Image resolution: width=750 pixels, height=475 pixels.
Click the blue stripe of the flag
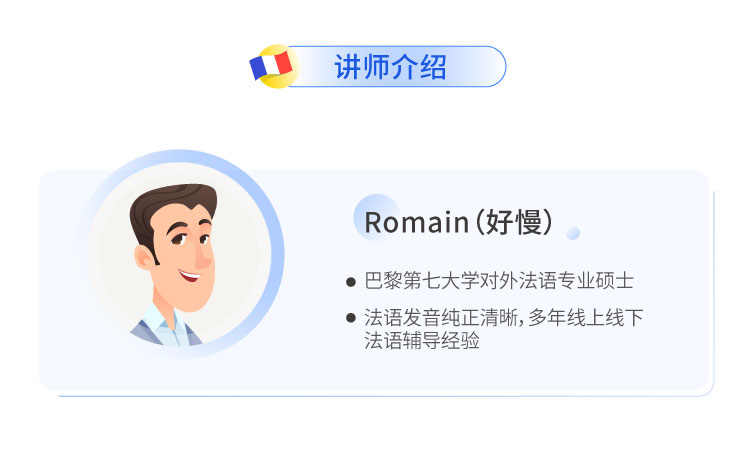click(x=257, y=68)
